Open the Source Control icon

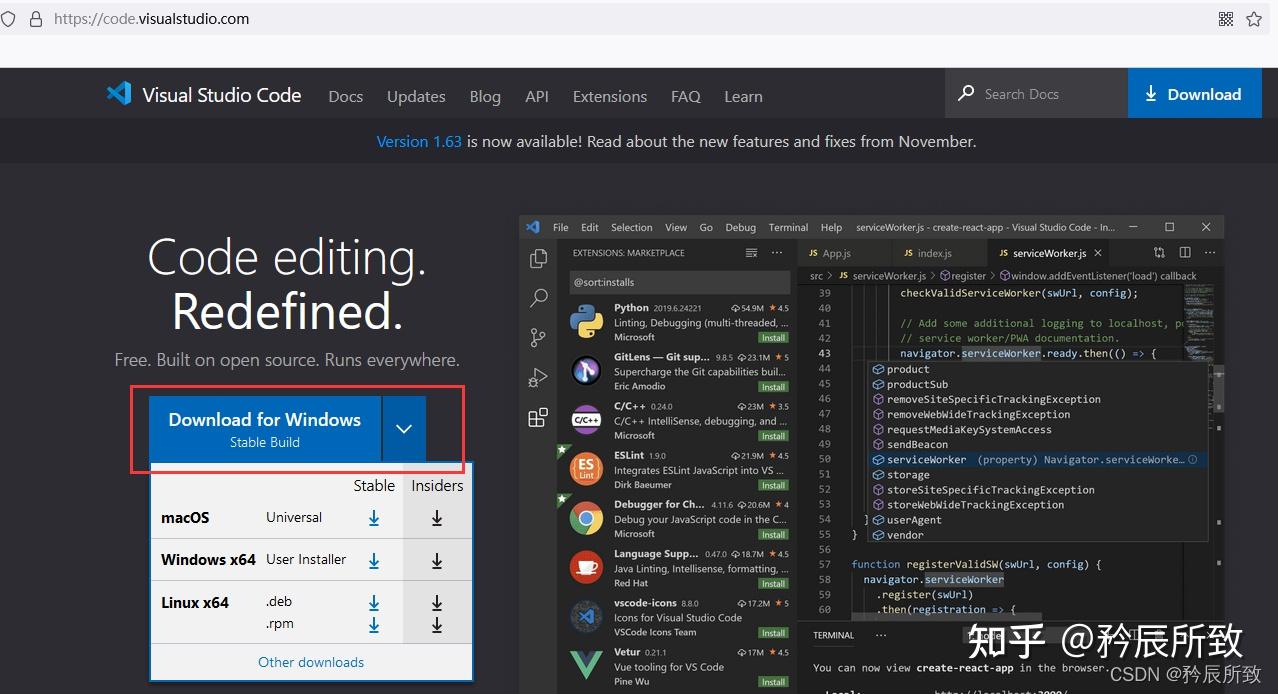(x=538, y=337)
